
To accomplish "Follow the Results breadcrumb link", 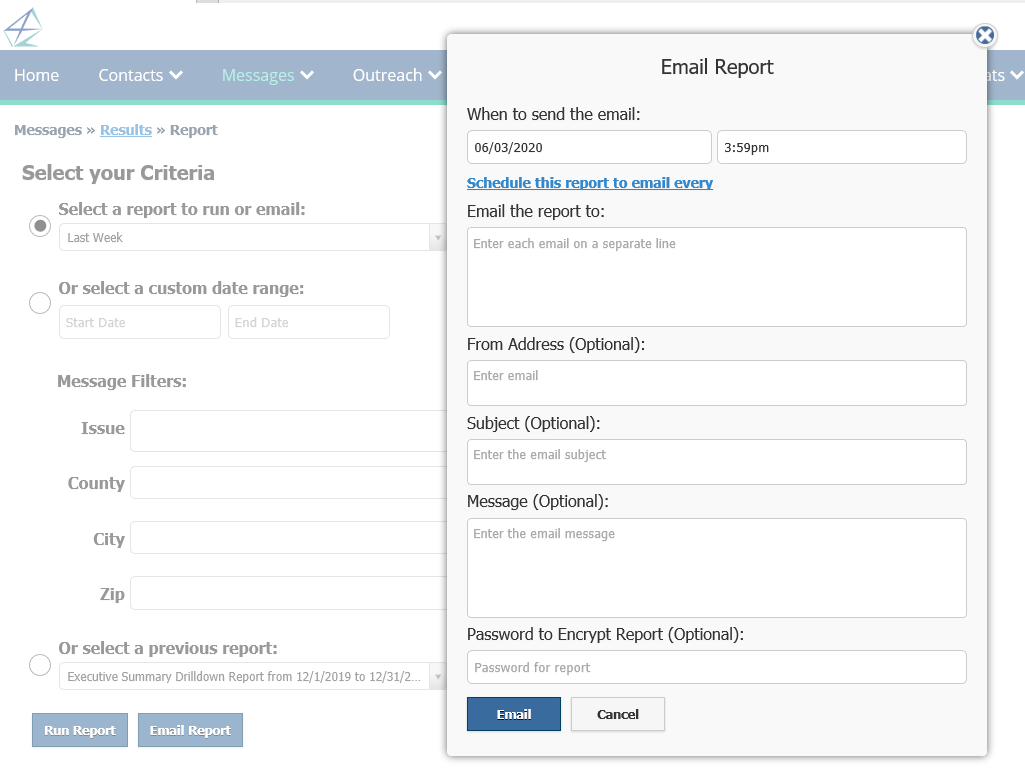I will (126, 130).
